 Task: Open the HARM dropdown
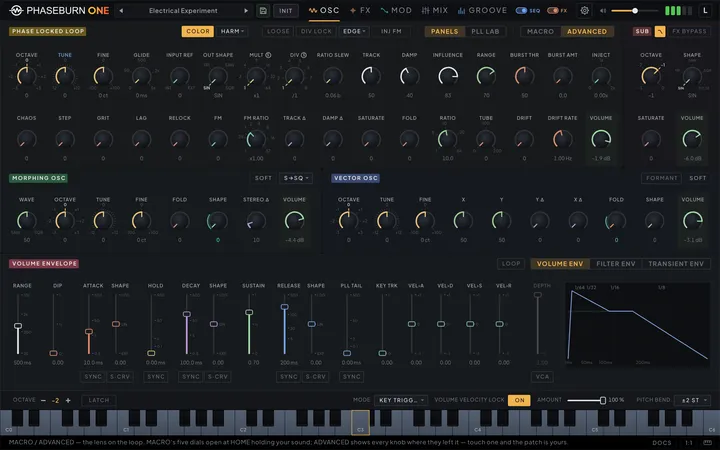coord(232,31)
